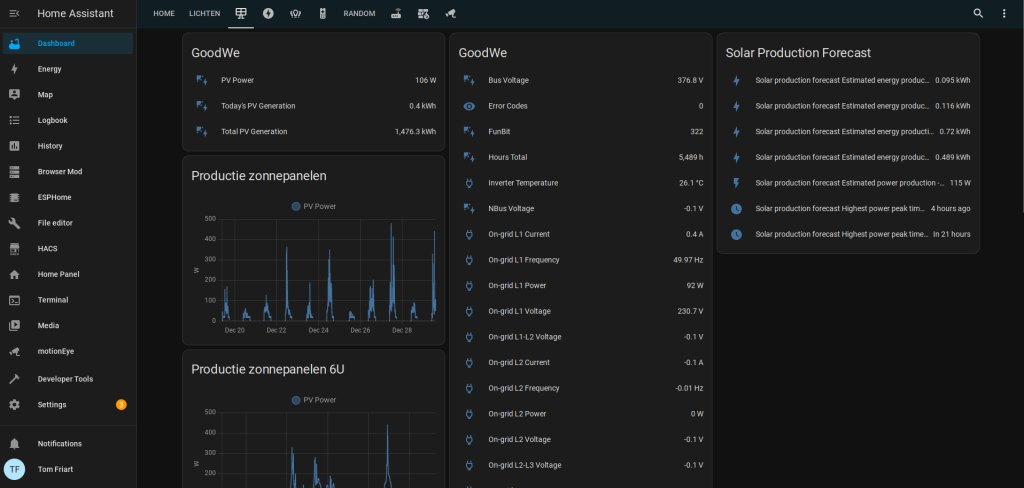Toggle PV Power legend in 6U chart
This screenshot has width=1024, height=488.
[314, 400]
